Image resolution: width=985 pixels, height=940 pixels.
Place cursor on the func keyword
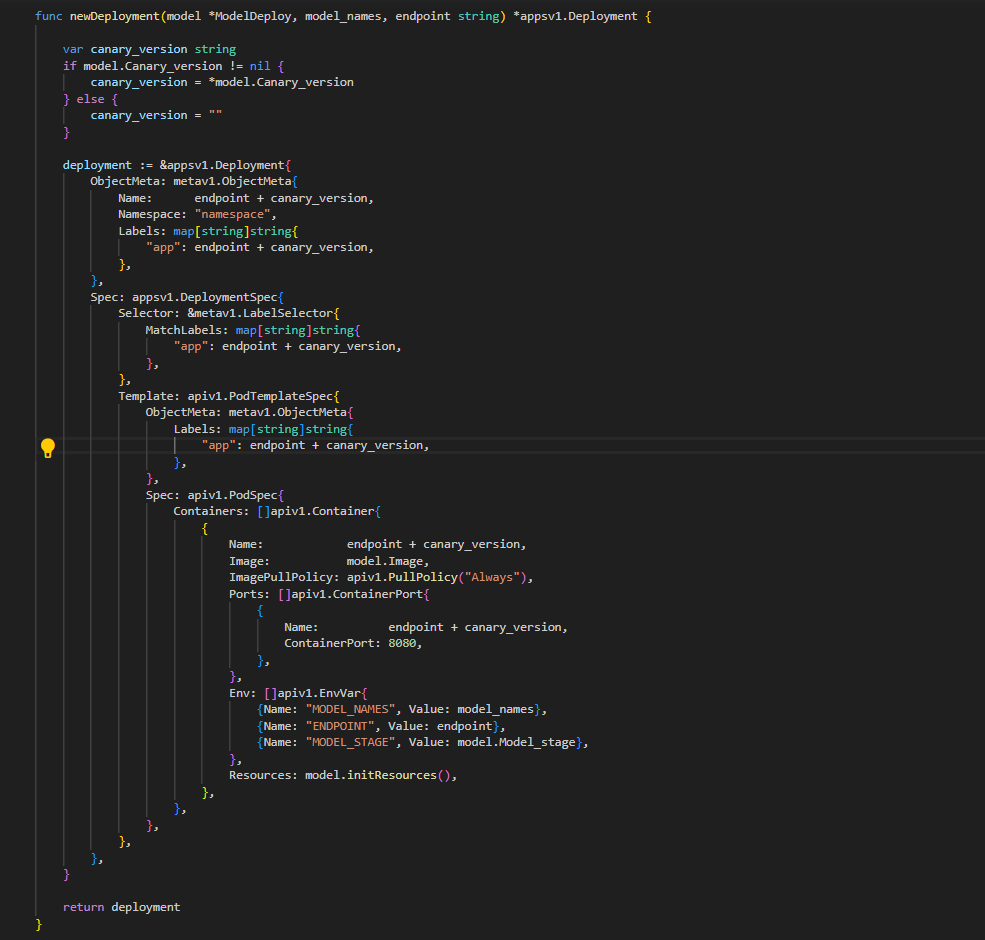tap(48, 17)
